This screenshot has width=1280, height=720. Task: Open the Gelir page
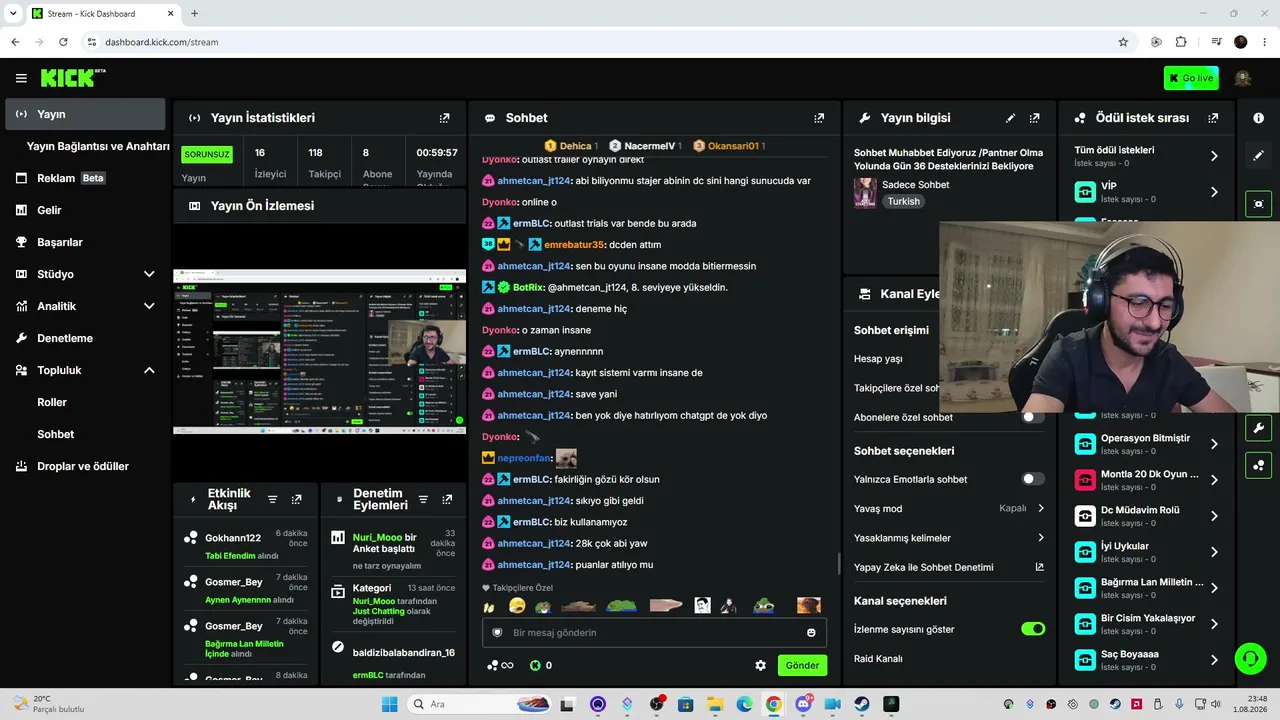85,210
